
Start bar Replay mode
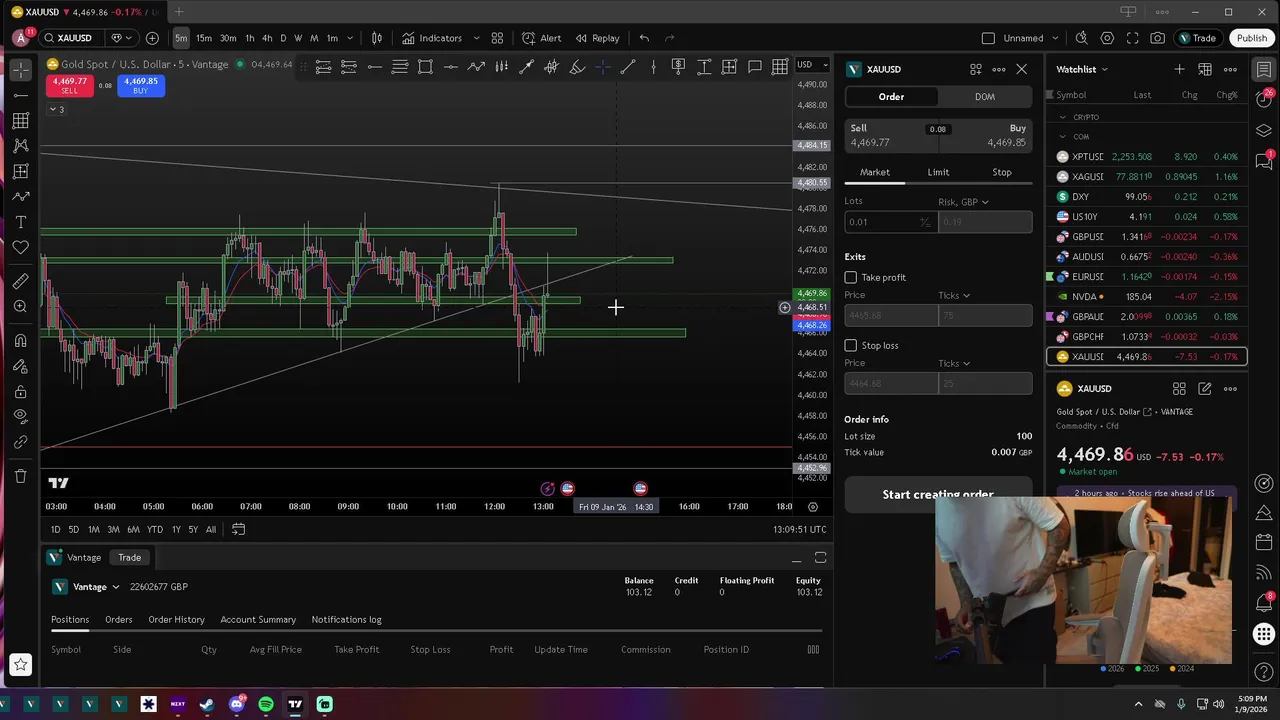click(x=597, y=38)
